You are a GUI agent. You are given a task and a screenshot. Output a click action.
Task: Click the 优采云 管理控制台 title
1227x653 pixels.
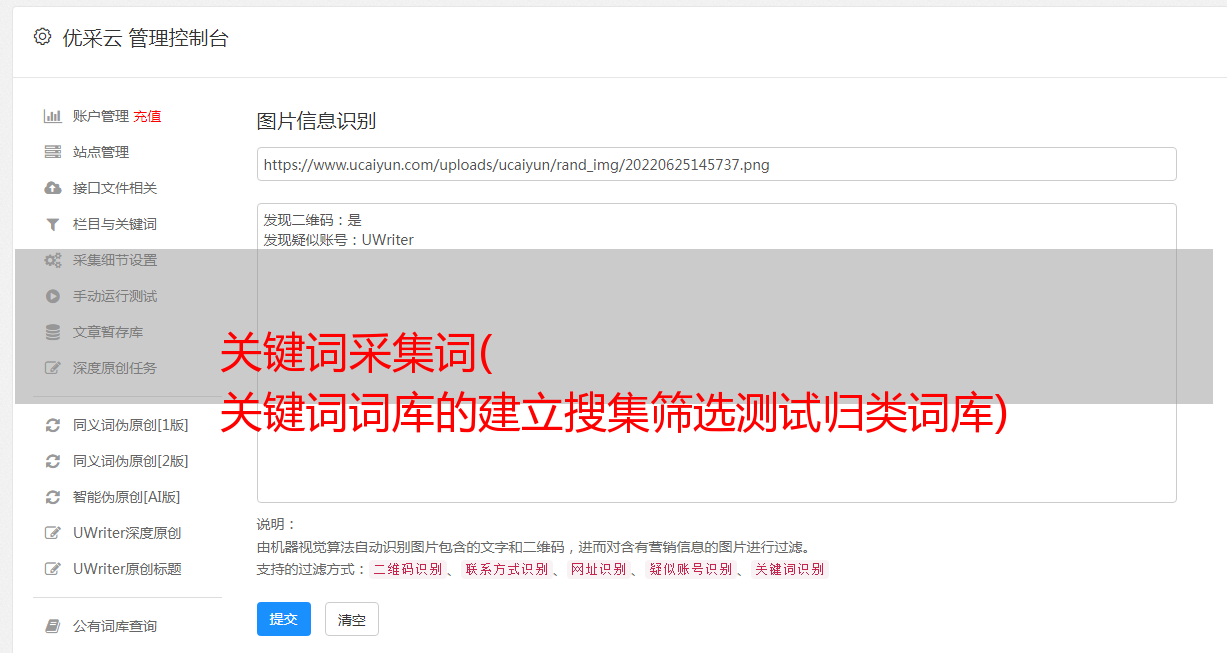[145, 38]
